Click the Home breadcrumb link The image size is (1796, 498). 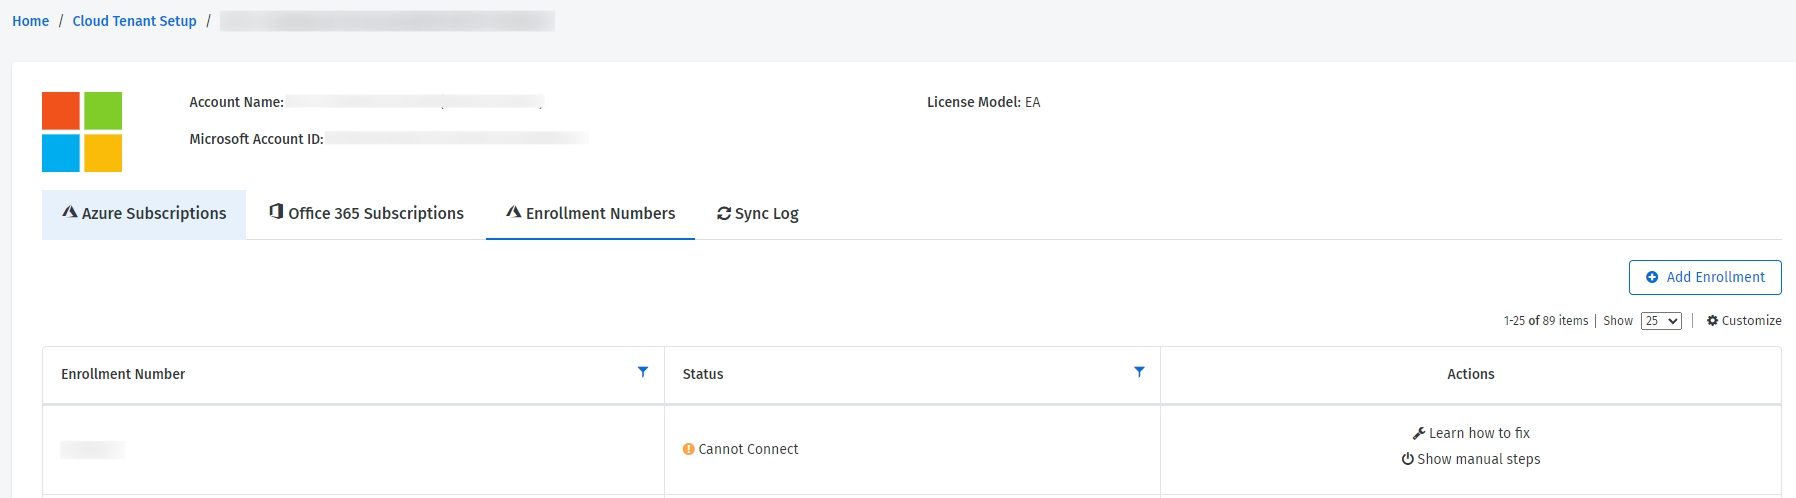30,21
